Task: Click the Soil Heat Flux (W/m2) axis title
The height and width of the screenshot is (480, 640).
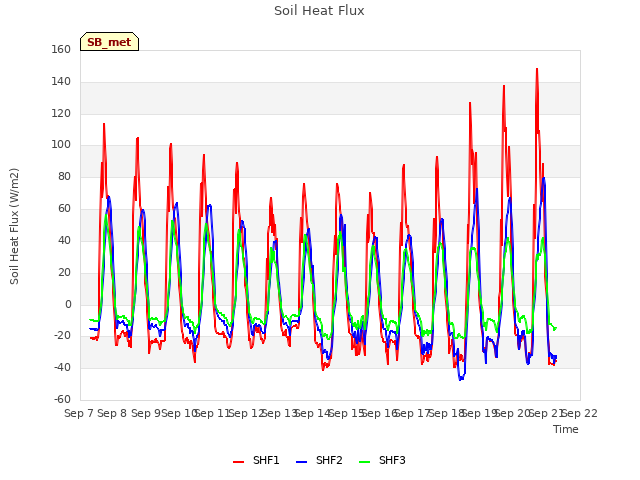Action: click(14, 226)
